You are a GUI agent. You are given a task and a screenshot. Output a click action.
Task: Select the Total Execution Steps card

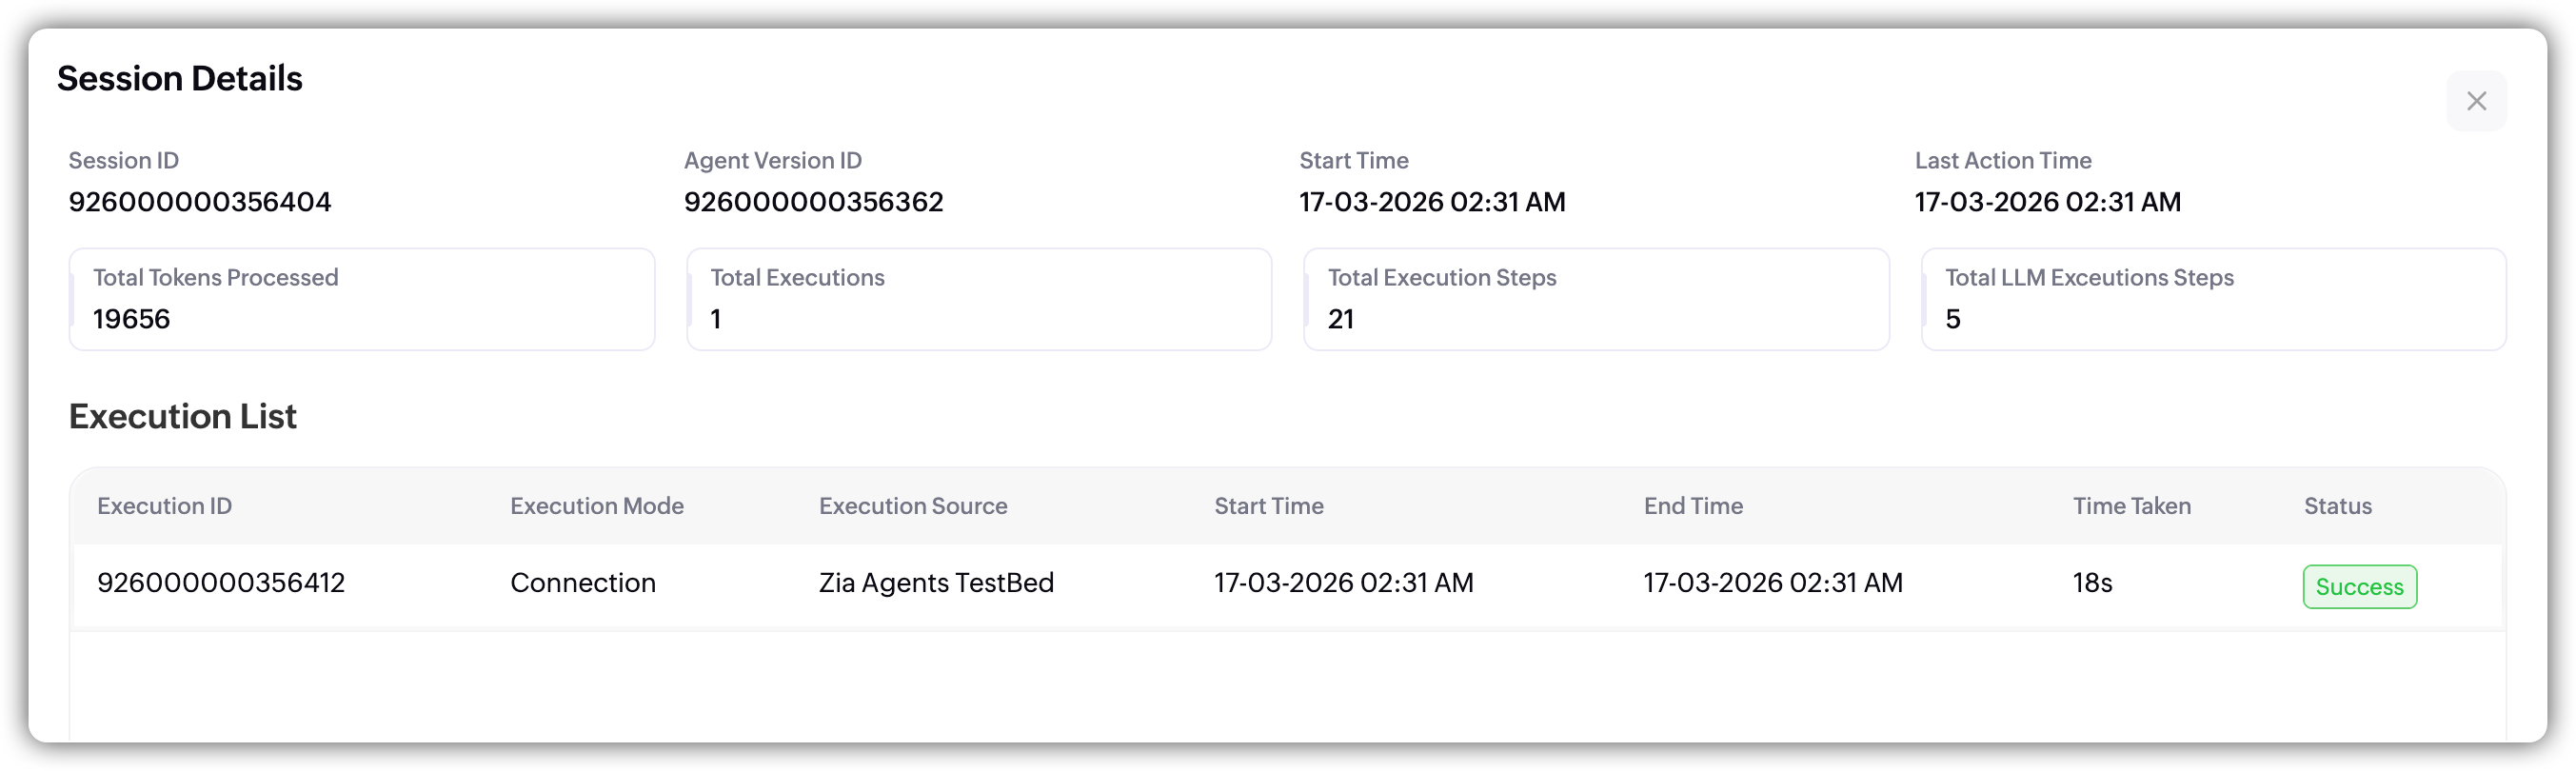pyautogui.click(x=1596, y=299)
